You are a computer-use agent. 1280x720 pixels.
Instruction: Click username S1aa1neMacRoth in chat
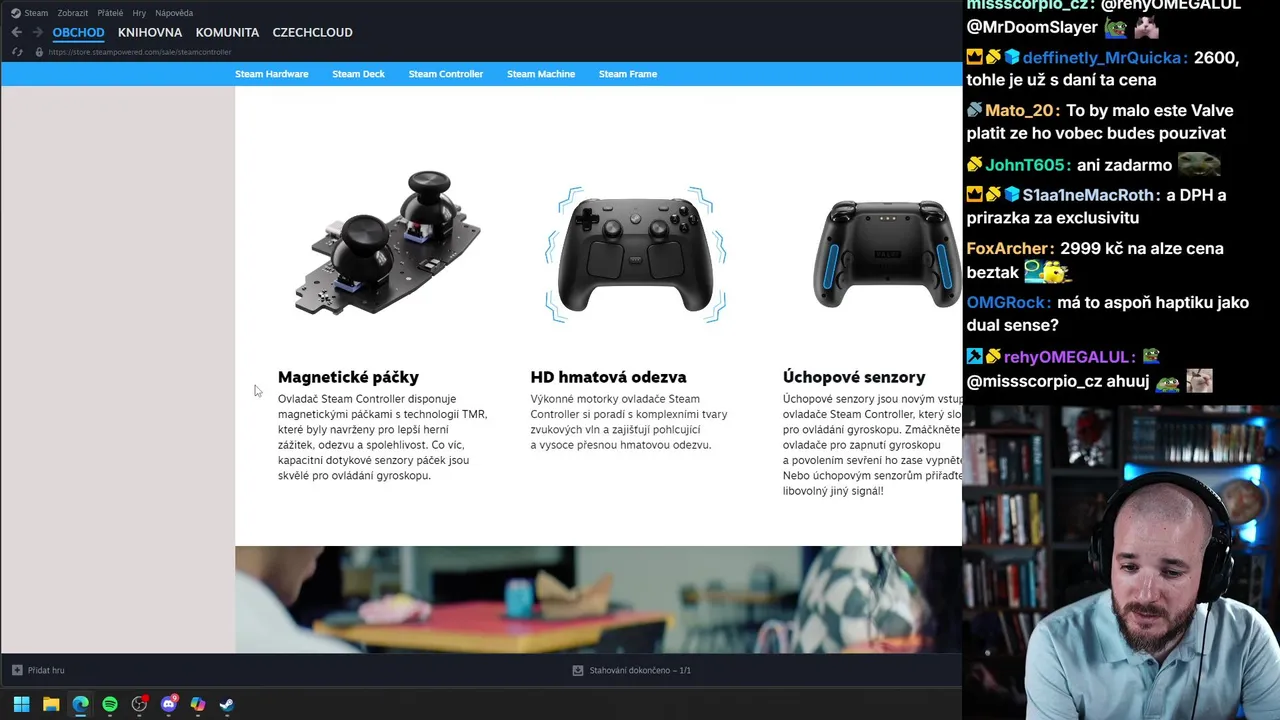click(x=1091, y=195)
